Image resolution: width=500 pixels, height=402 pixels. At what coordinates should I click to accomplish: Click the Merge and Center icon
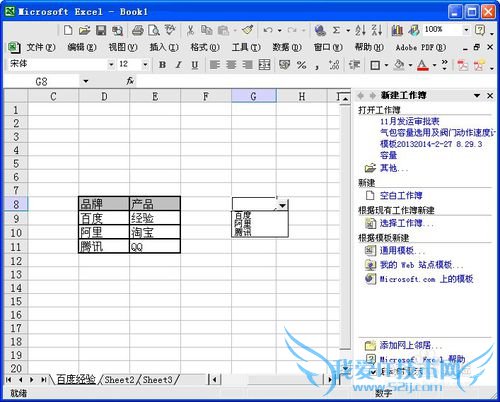[x=264, y=65]
